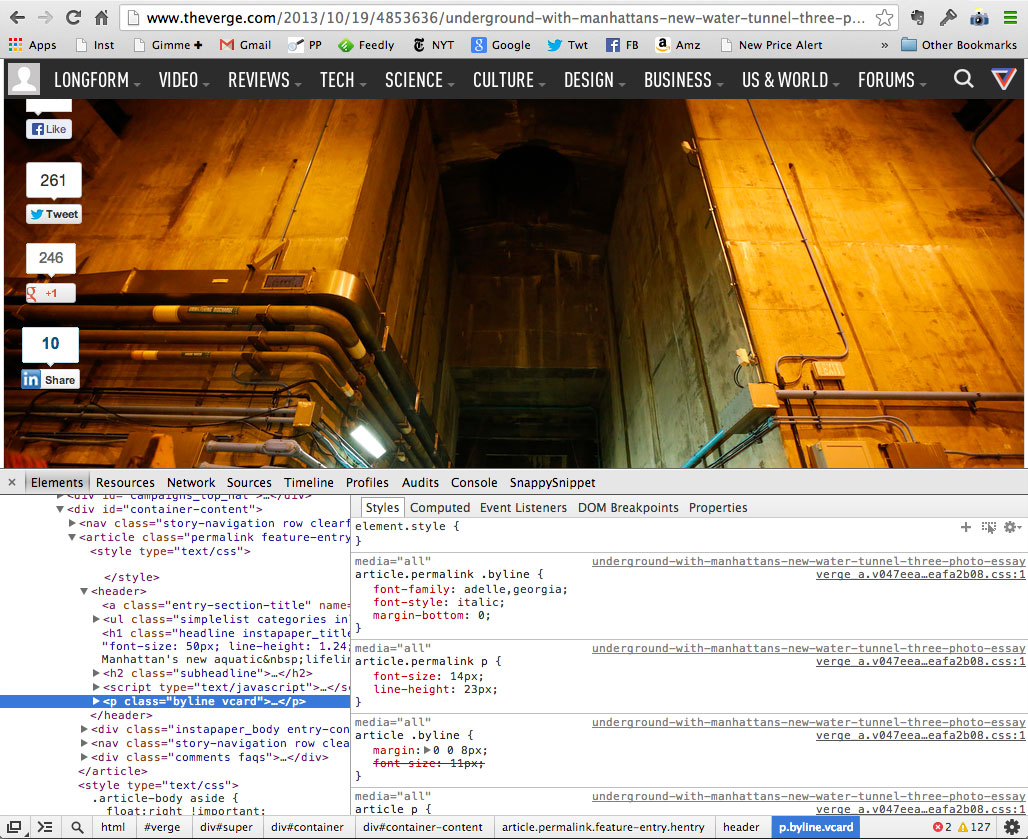Expand the h2 subheadline node
1028x839 pixels.
[96, 673]
